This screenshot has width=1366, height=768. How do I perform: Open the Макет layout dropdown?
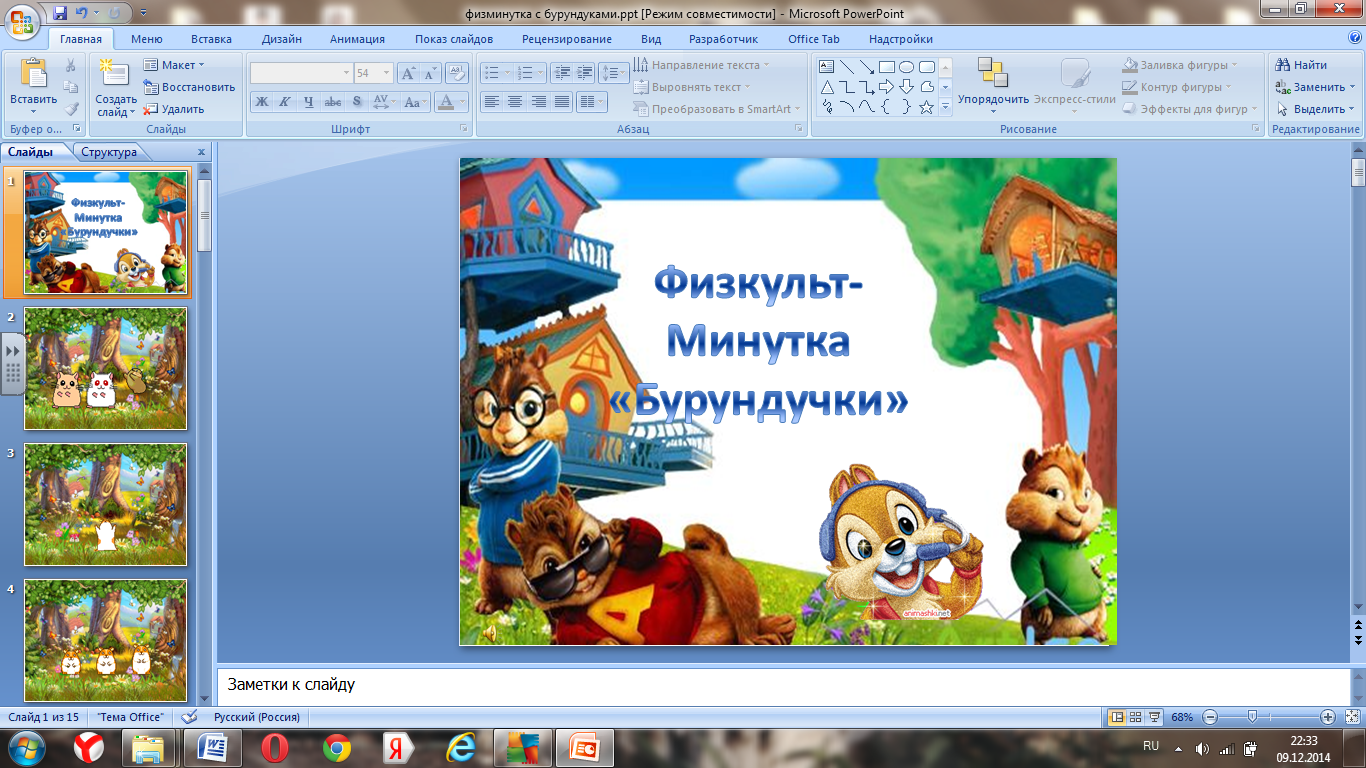tap(175, 65)
